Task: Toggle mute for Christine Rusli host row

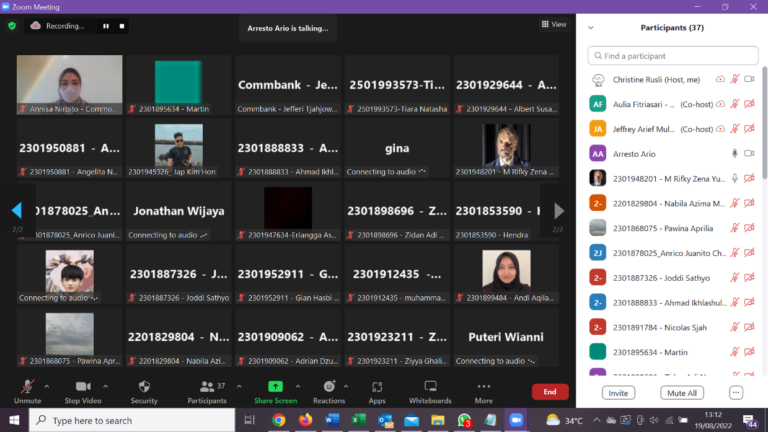Action: pyautogui.click(x=734, y=79)
